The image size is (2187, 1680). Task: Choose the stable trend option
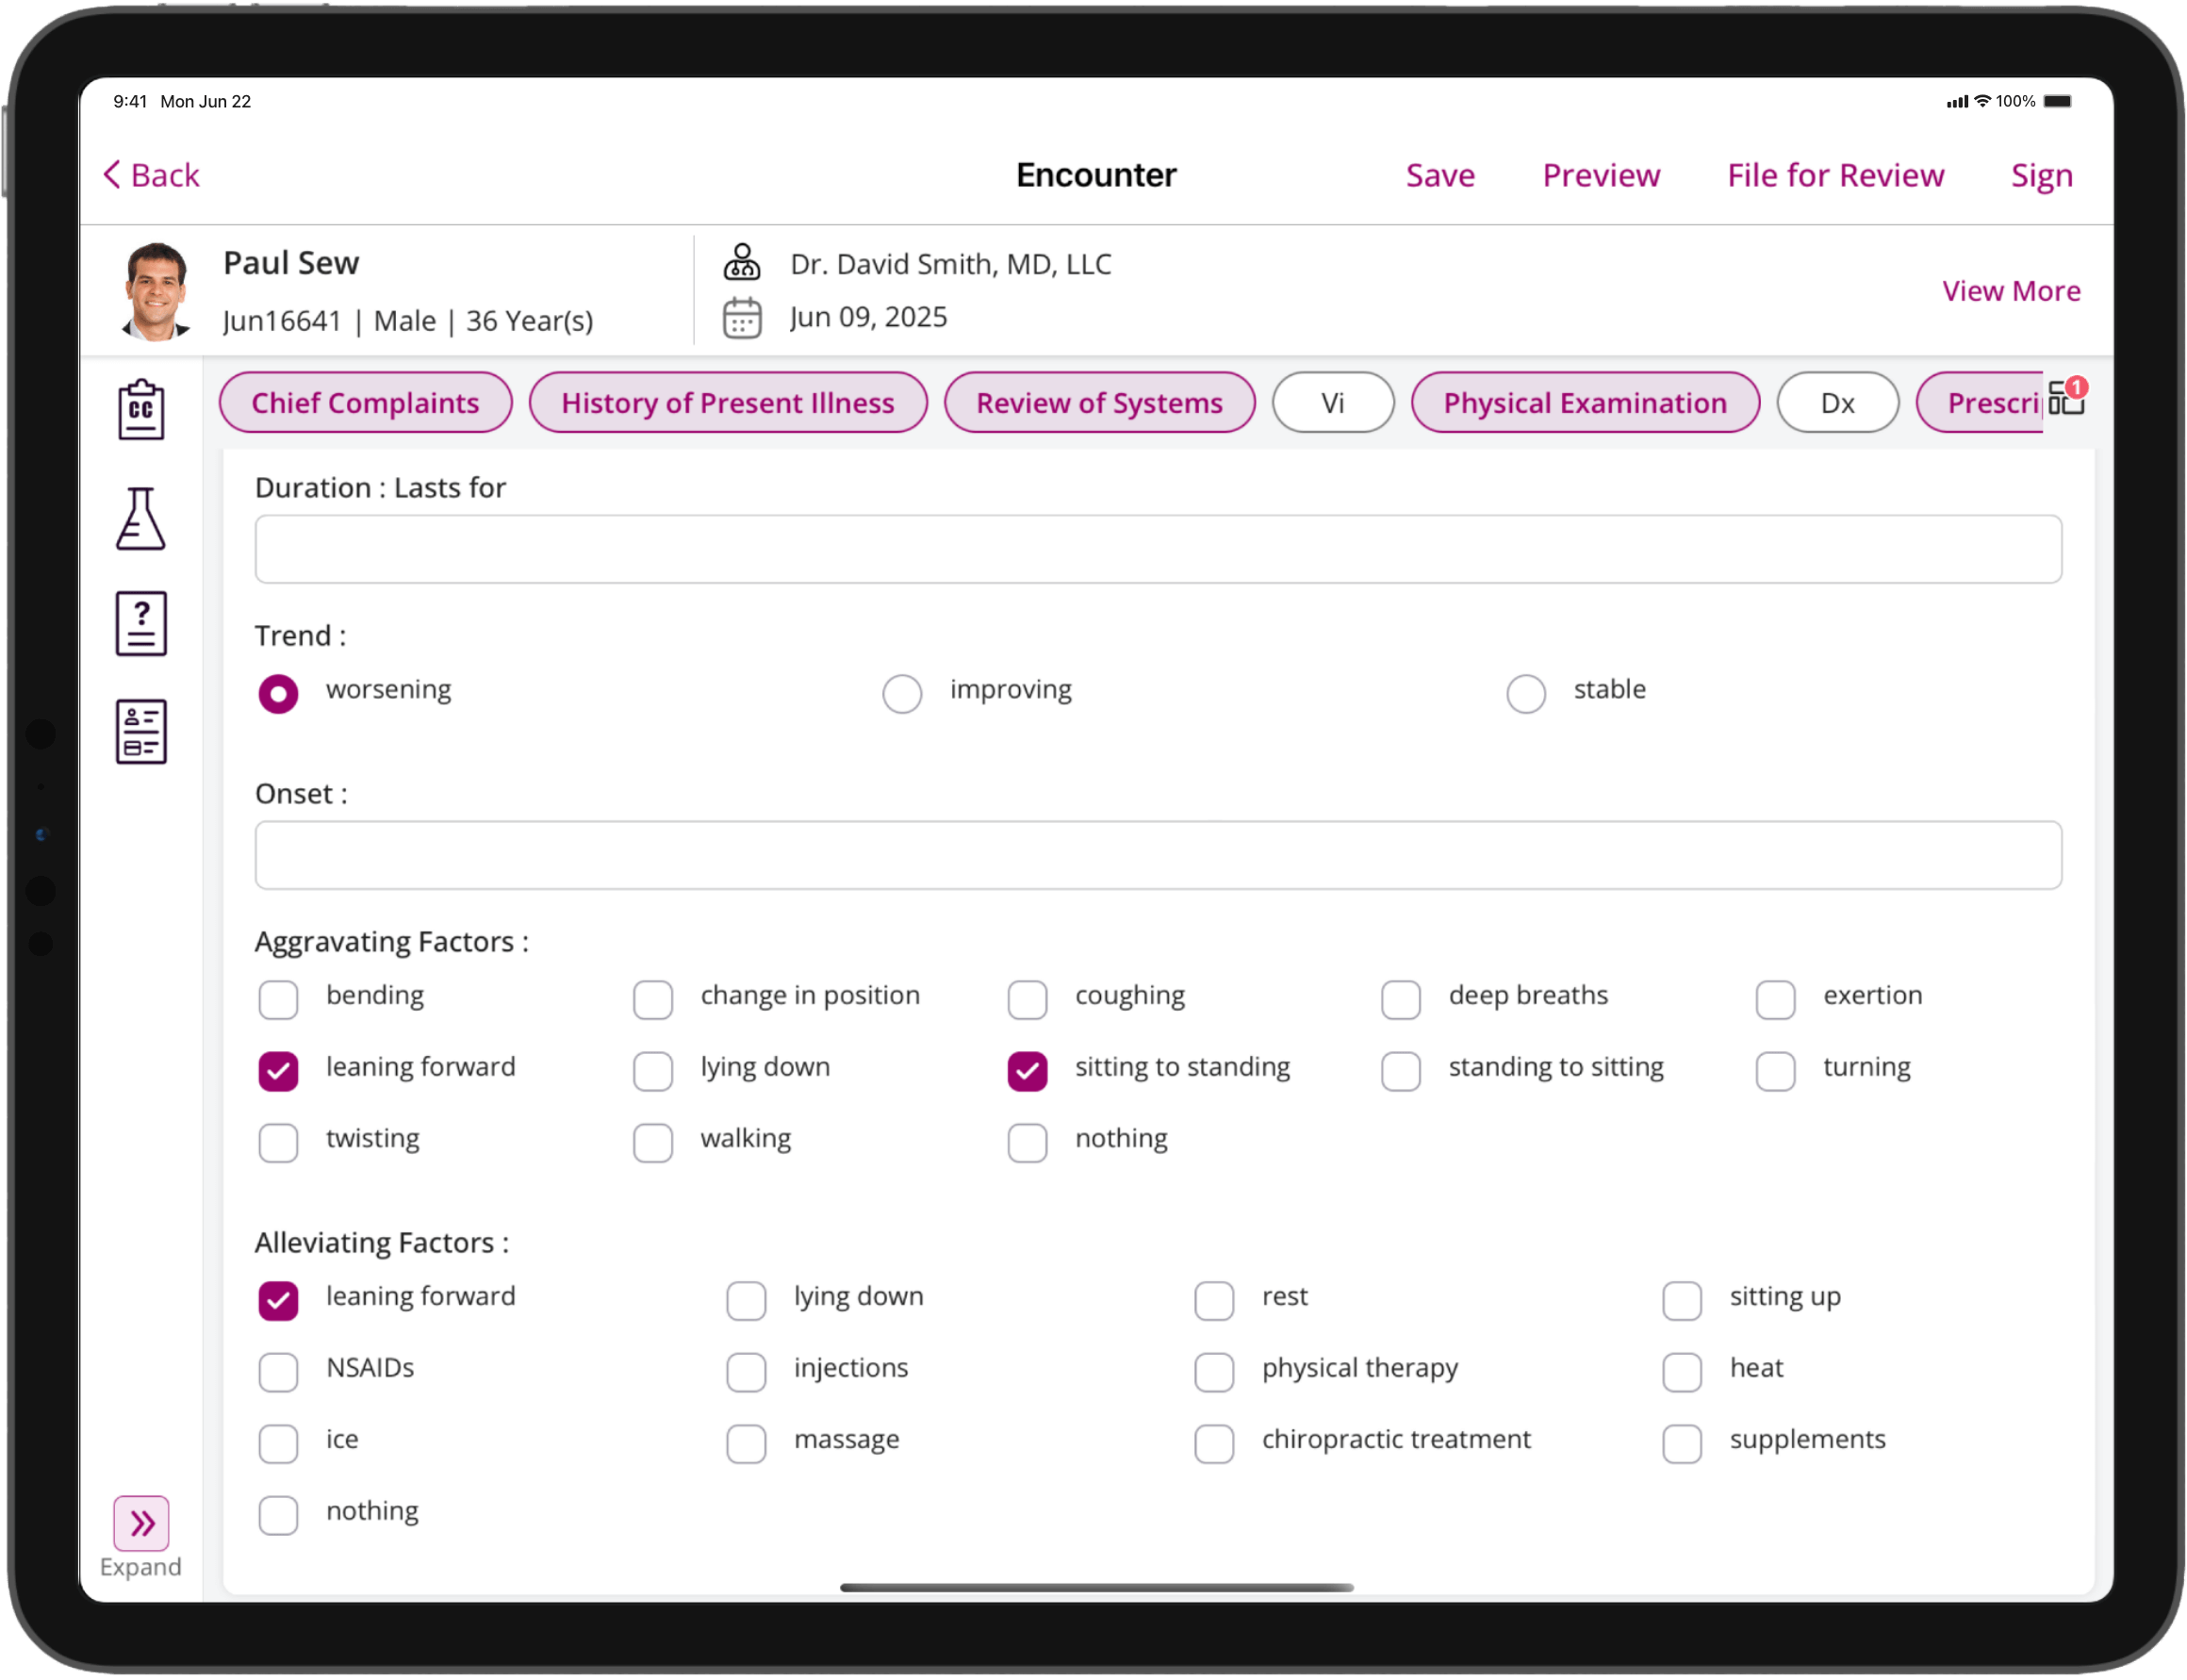(1525, 693)
